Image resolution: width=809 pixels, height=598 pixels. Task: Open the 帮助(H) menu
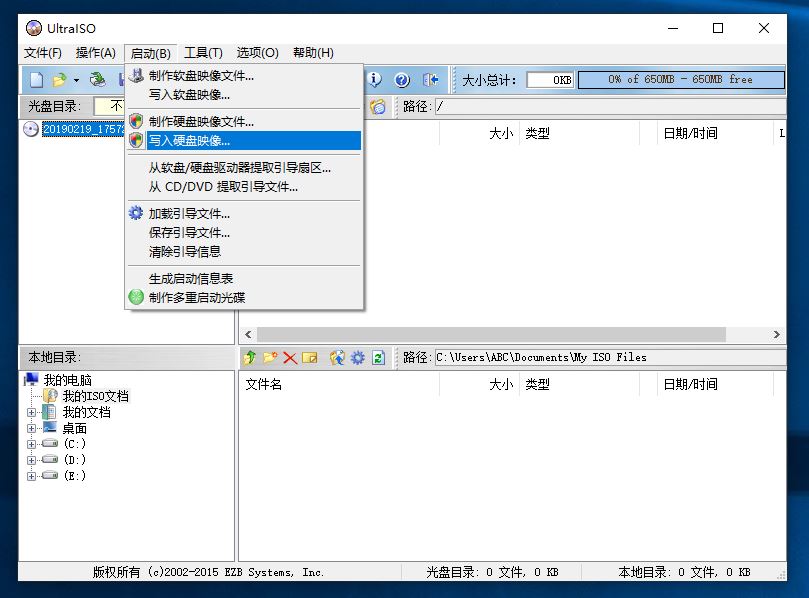click(x=313, y=53)
